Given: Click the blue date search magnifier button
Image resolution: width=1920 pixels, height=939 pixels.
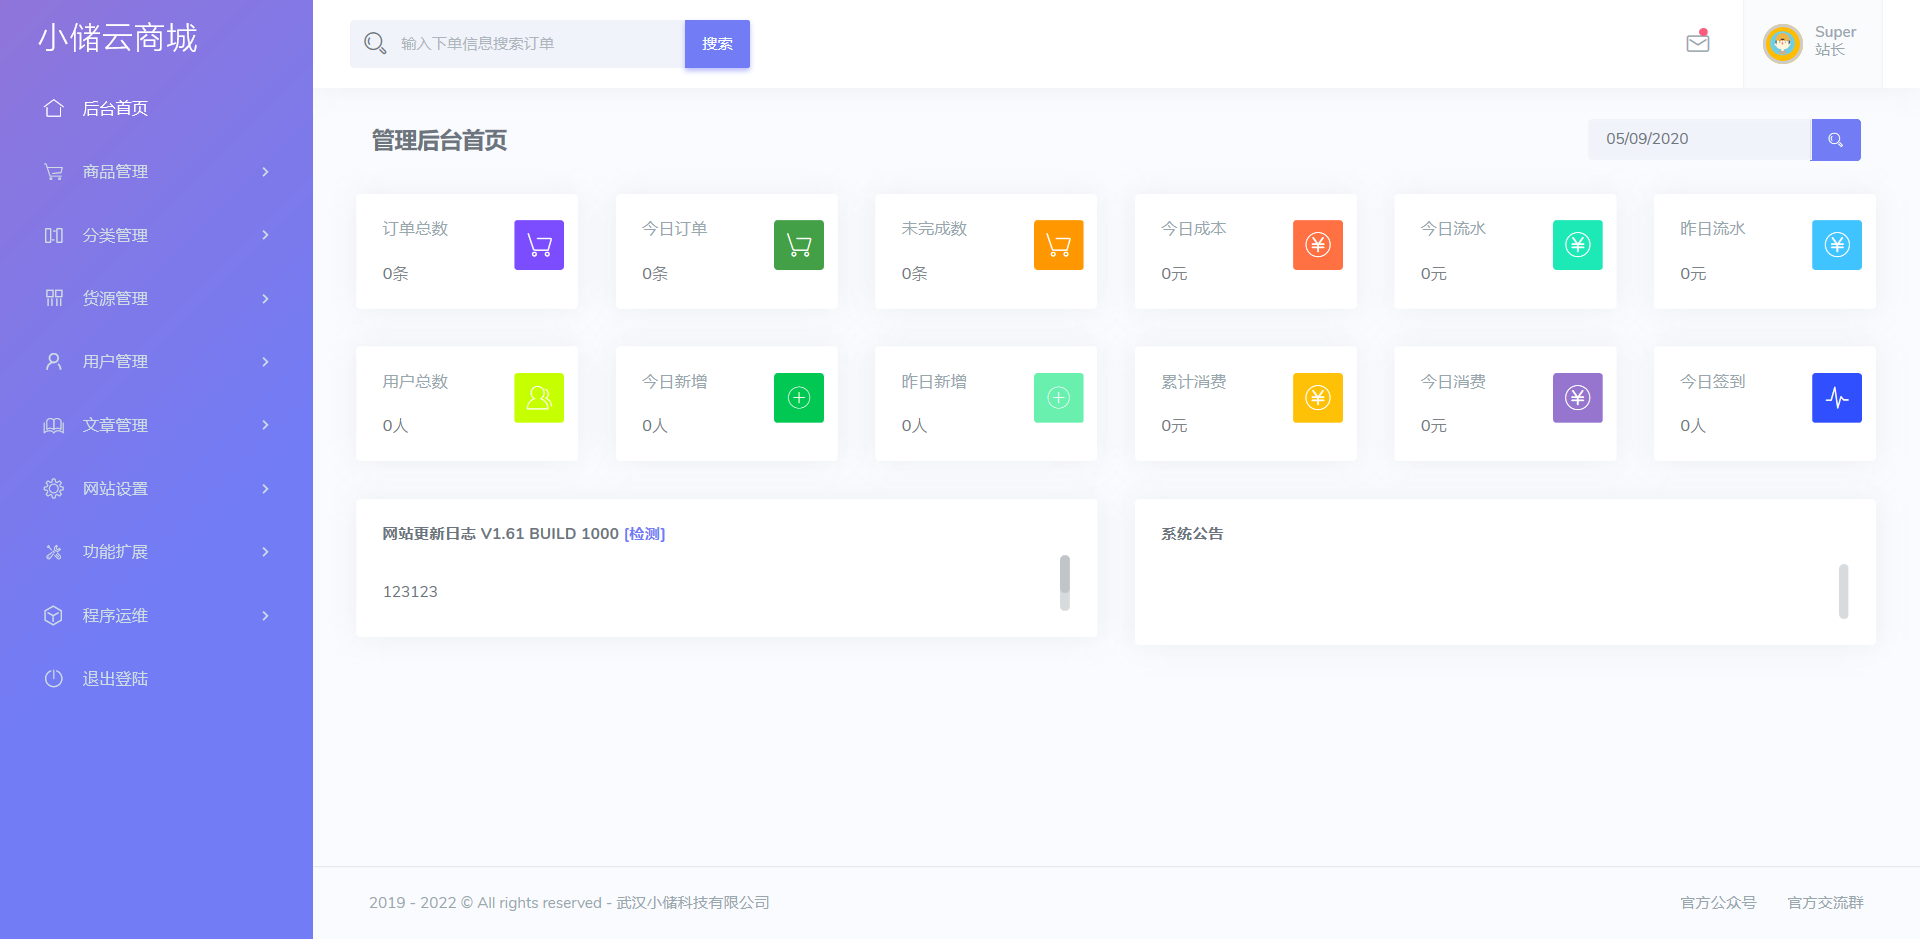Looking at the screenshot, I should click(x=1835, y=140).
